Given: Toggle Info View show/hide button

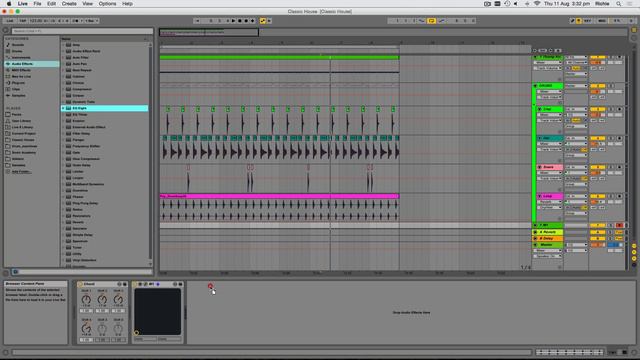Looking at the screenshot, I should (x=6, y=352).
